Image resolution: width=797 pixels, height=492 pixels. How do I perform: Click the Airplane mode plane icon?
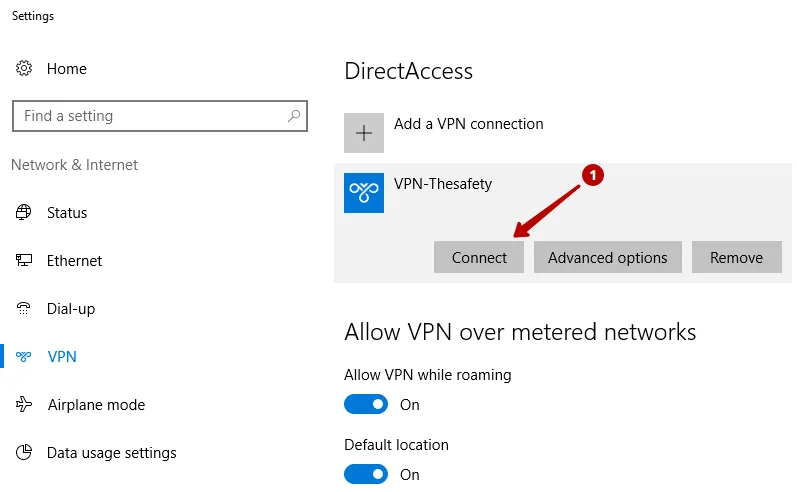coord(23,404)
